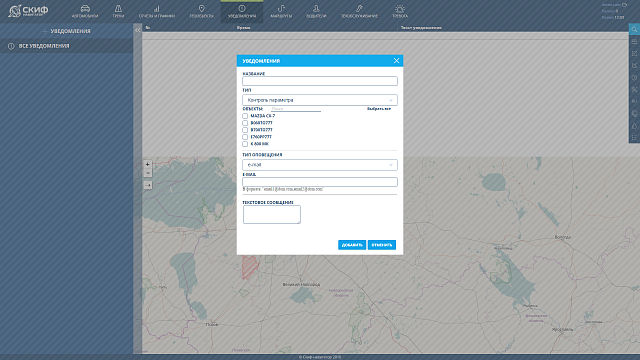Open the Тревога alarm section
The height and width of the screenshot is (360, 640).
coord(400,11)
